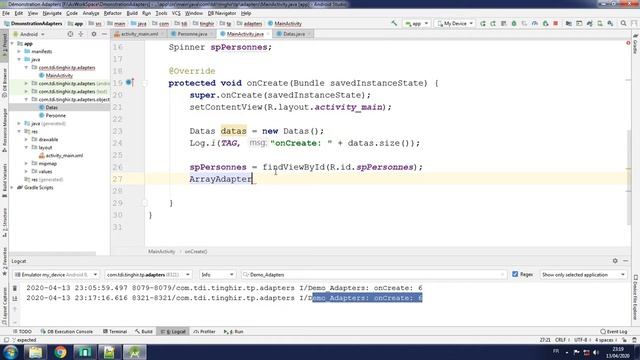
Task: Open the Analyze menu
Action: (91, 13)
